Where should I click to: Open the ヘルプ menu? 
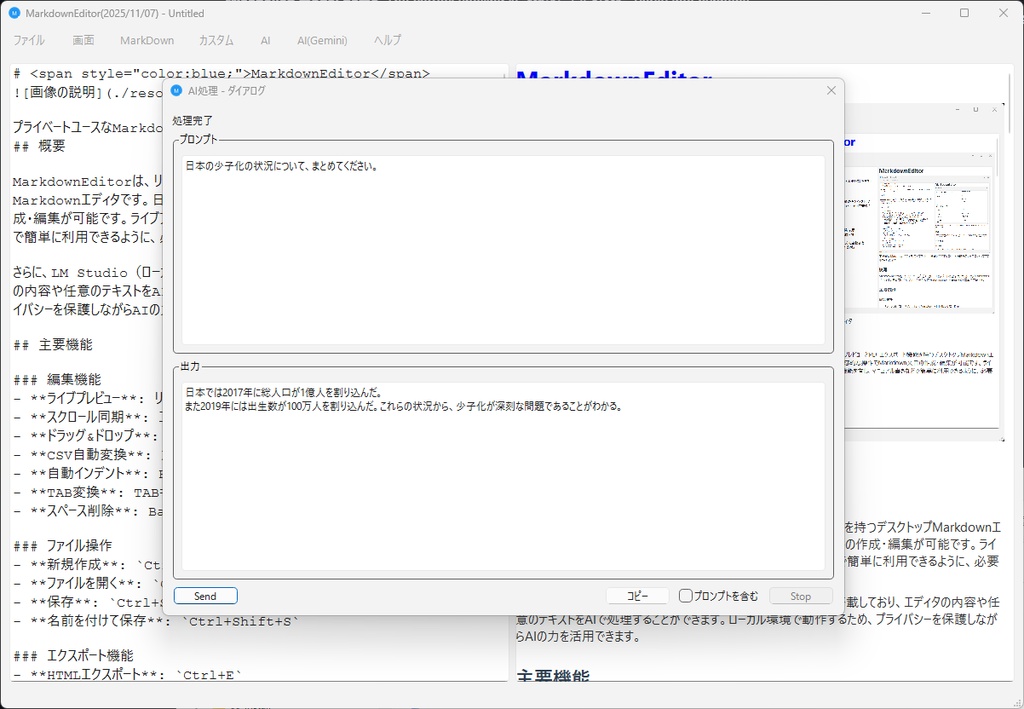pyautogui.click(x=387, y=40)
